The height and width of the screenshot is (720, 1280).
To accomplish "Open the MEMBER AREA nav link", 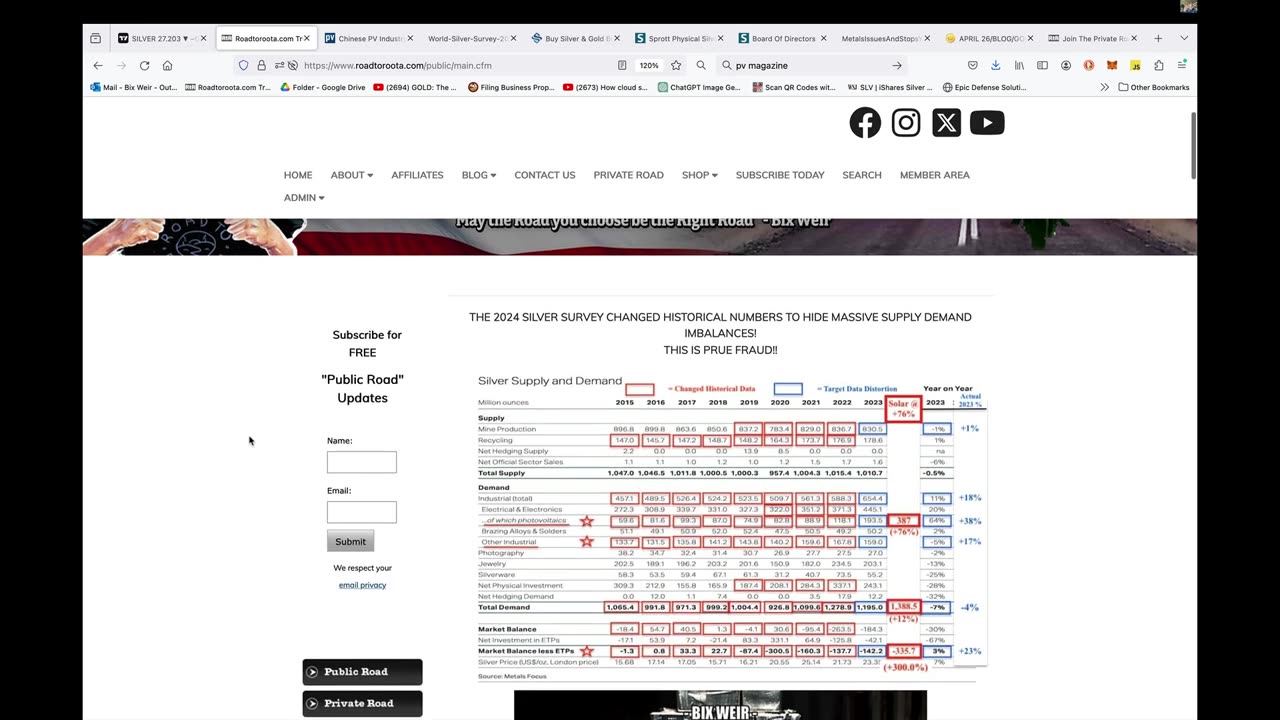I will click(x=935, y=175).
